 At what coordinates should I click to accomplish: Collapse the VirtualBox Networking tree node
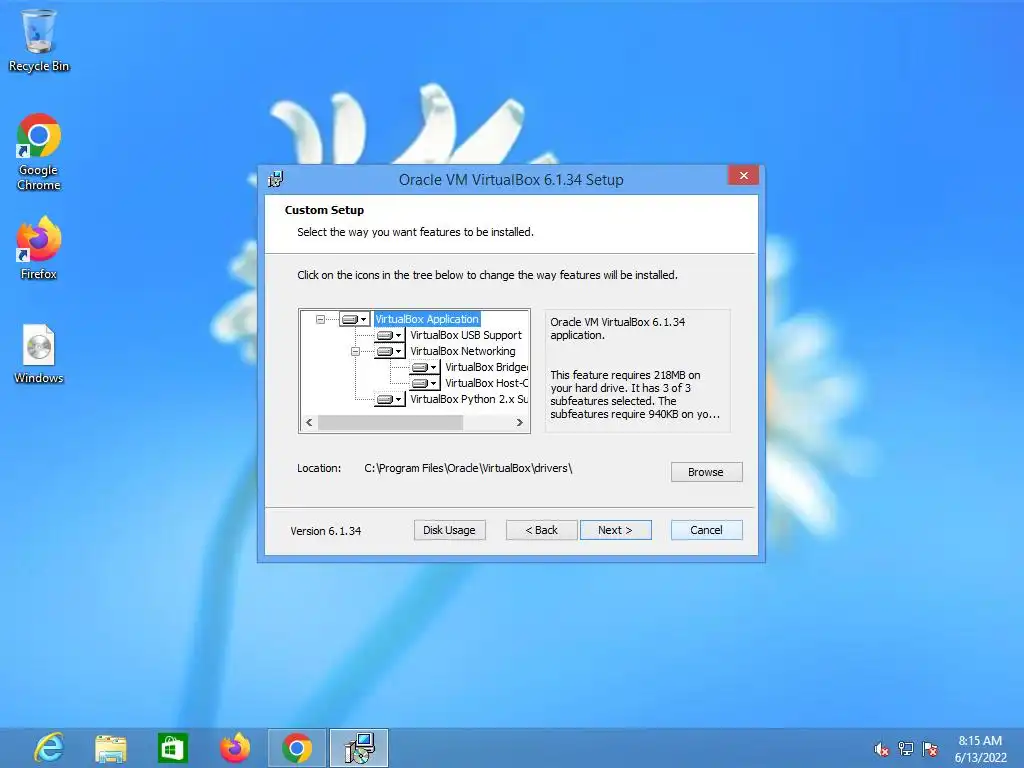pyautogui.click(x=355, y=351)
